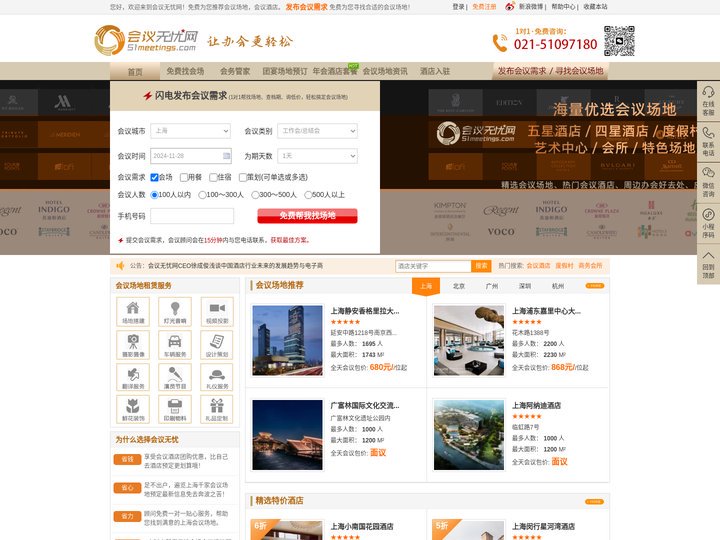Expand the 会议类别 dropdown
Viewport: 720px width, 540px height.
pos(317,131)
